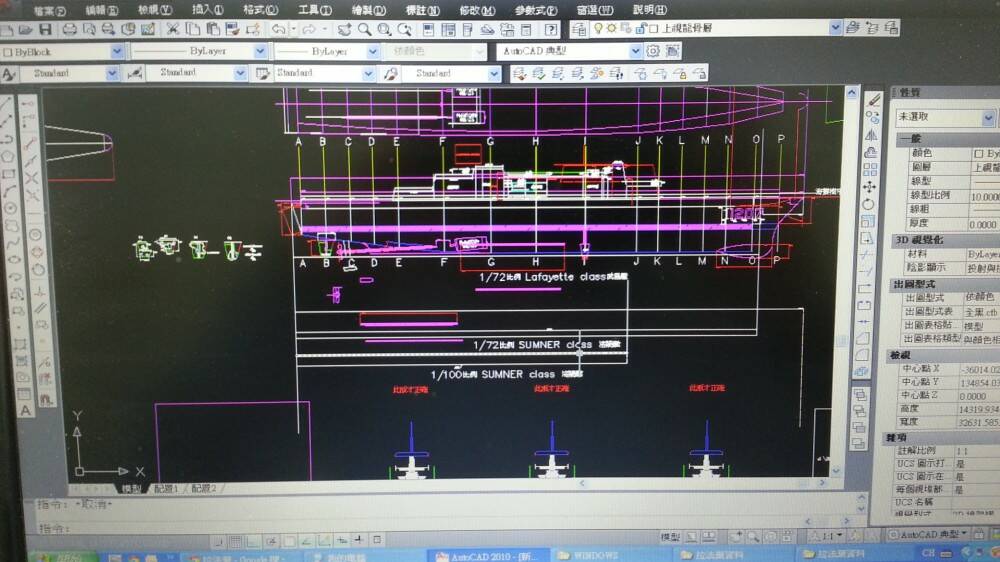Switch to the 配置1 layout tab
The width and height of the screenshot is (1000, 562).
[165, 489]
